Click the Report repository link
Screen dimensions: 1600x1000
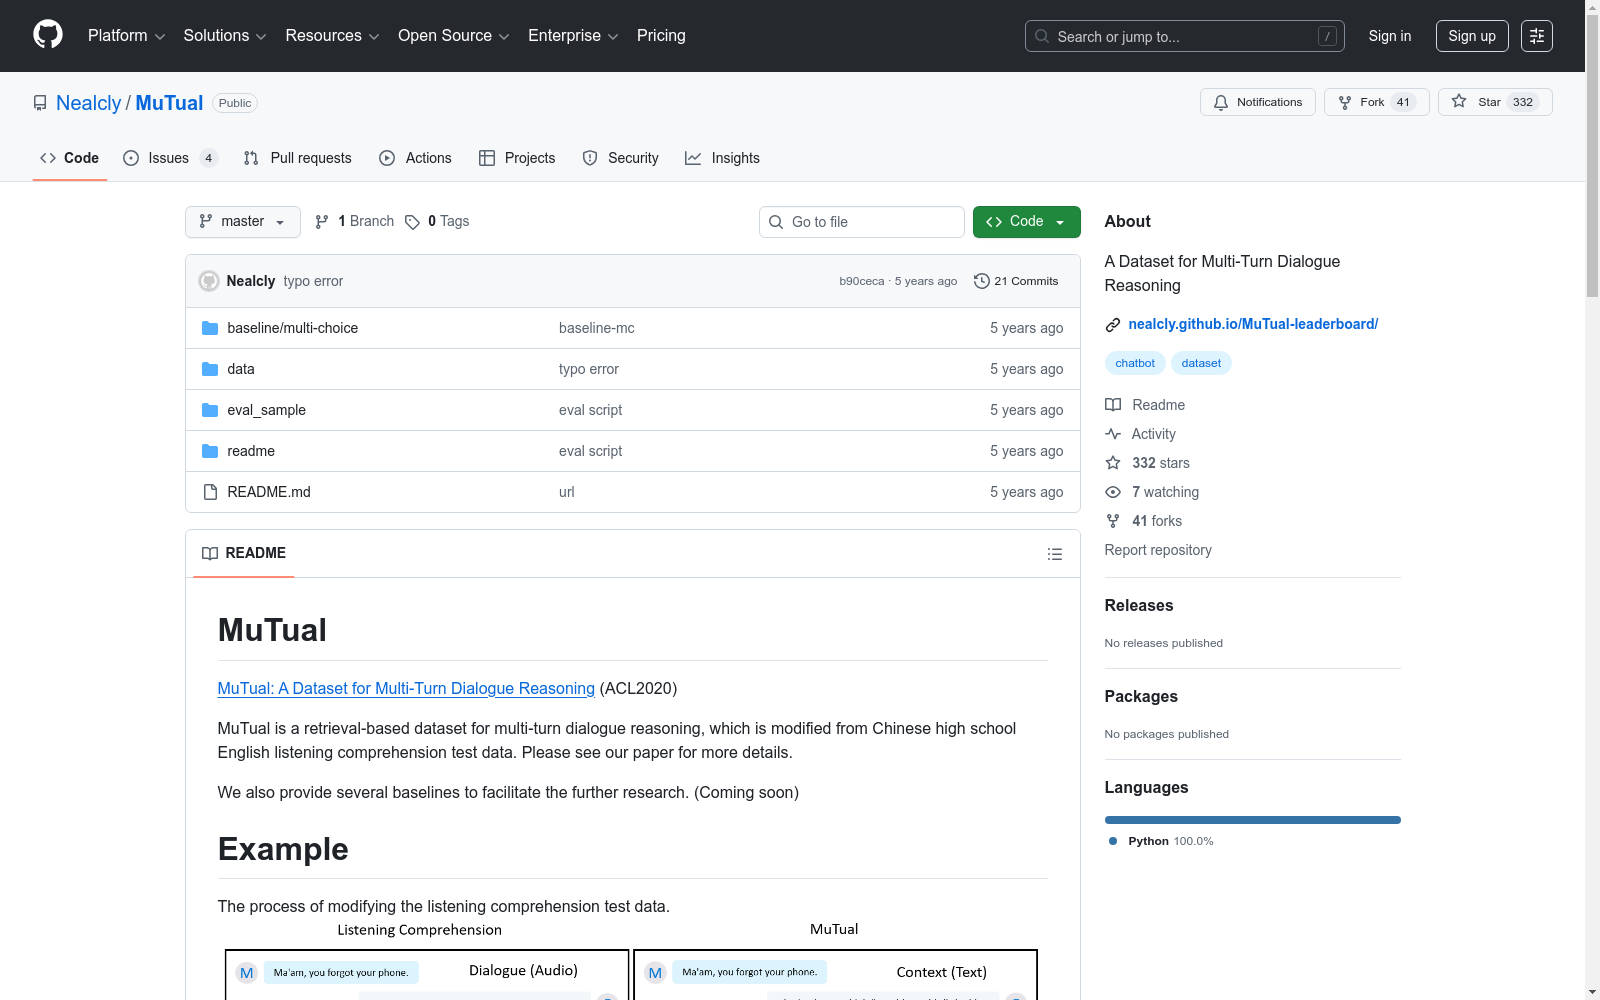(x=1158, y=550)
